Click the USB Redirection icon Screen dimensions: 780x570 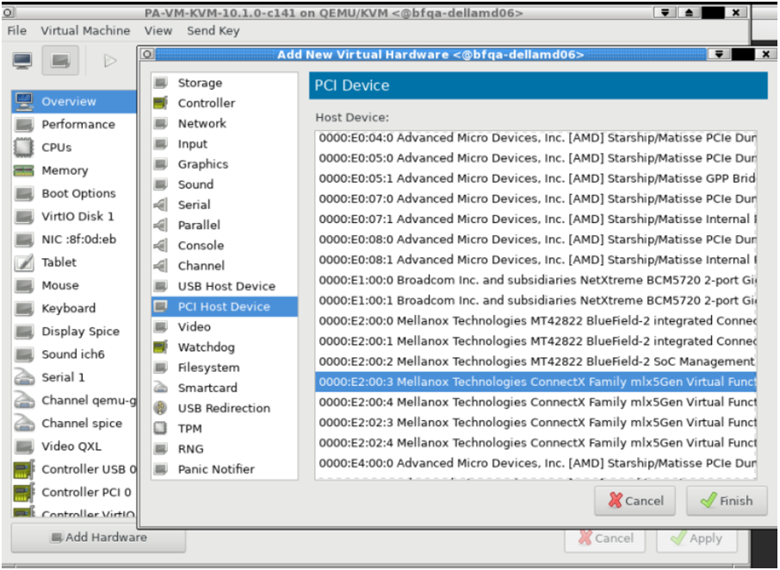(160, 409)
